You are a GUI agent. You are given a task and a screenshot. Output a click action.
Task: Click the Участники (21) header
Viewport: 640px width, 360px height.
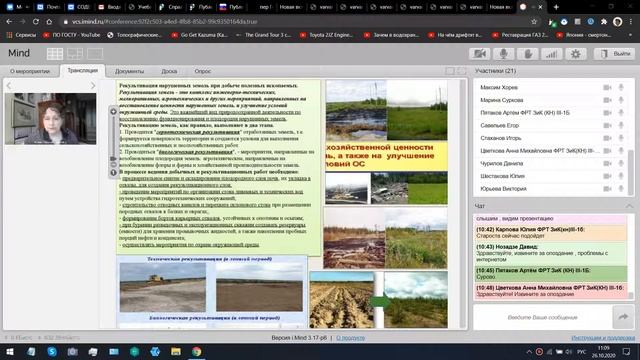[496, 71]
